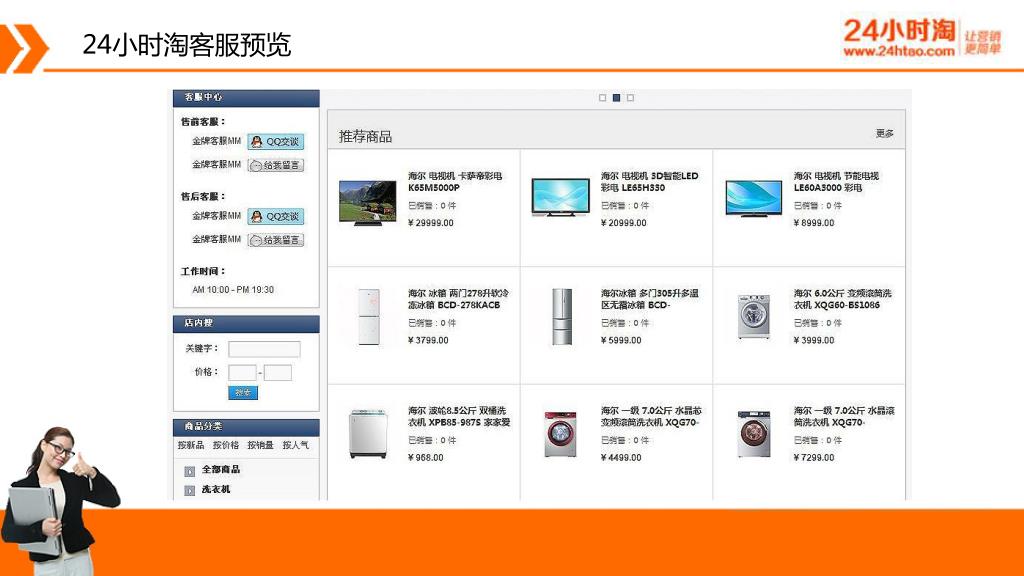
Task: Open multi-door 305L fridge thumbnail
Action: click(562, 317)
